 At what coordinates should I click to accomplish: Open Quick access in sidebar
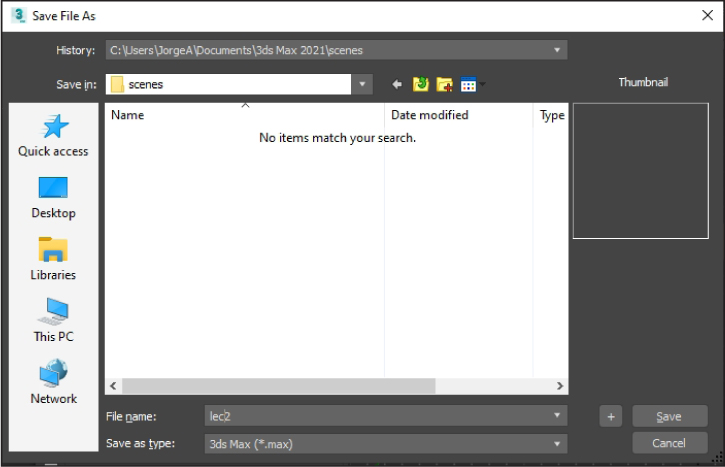tap(53, 136)
